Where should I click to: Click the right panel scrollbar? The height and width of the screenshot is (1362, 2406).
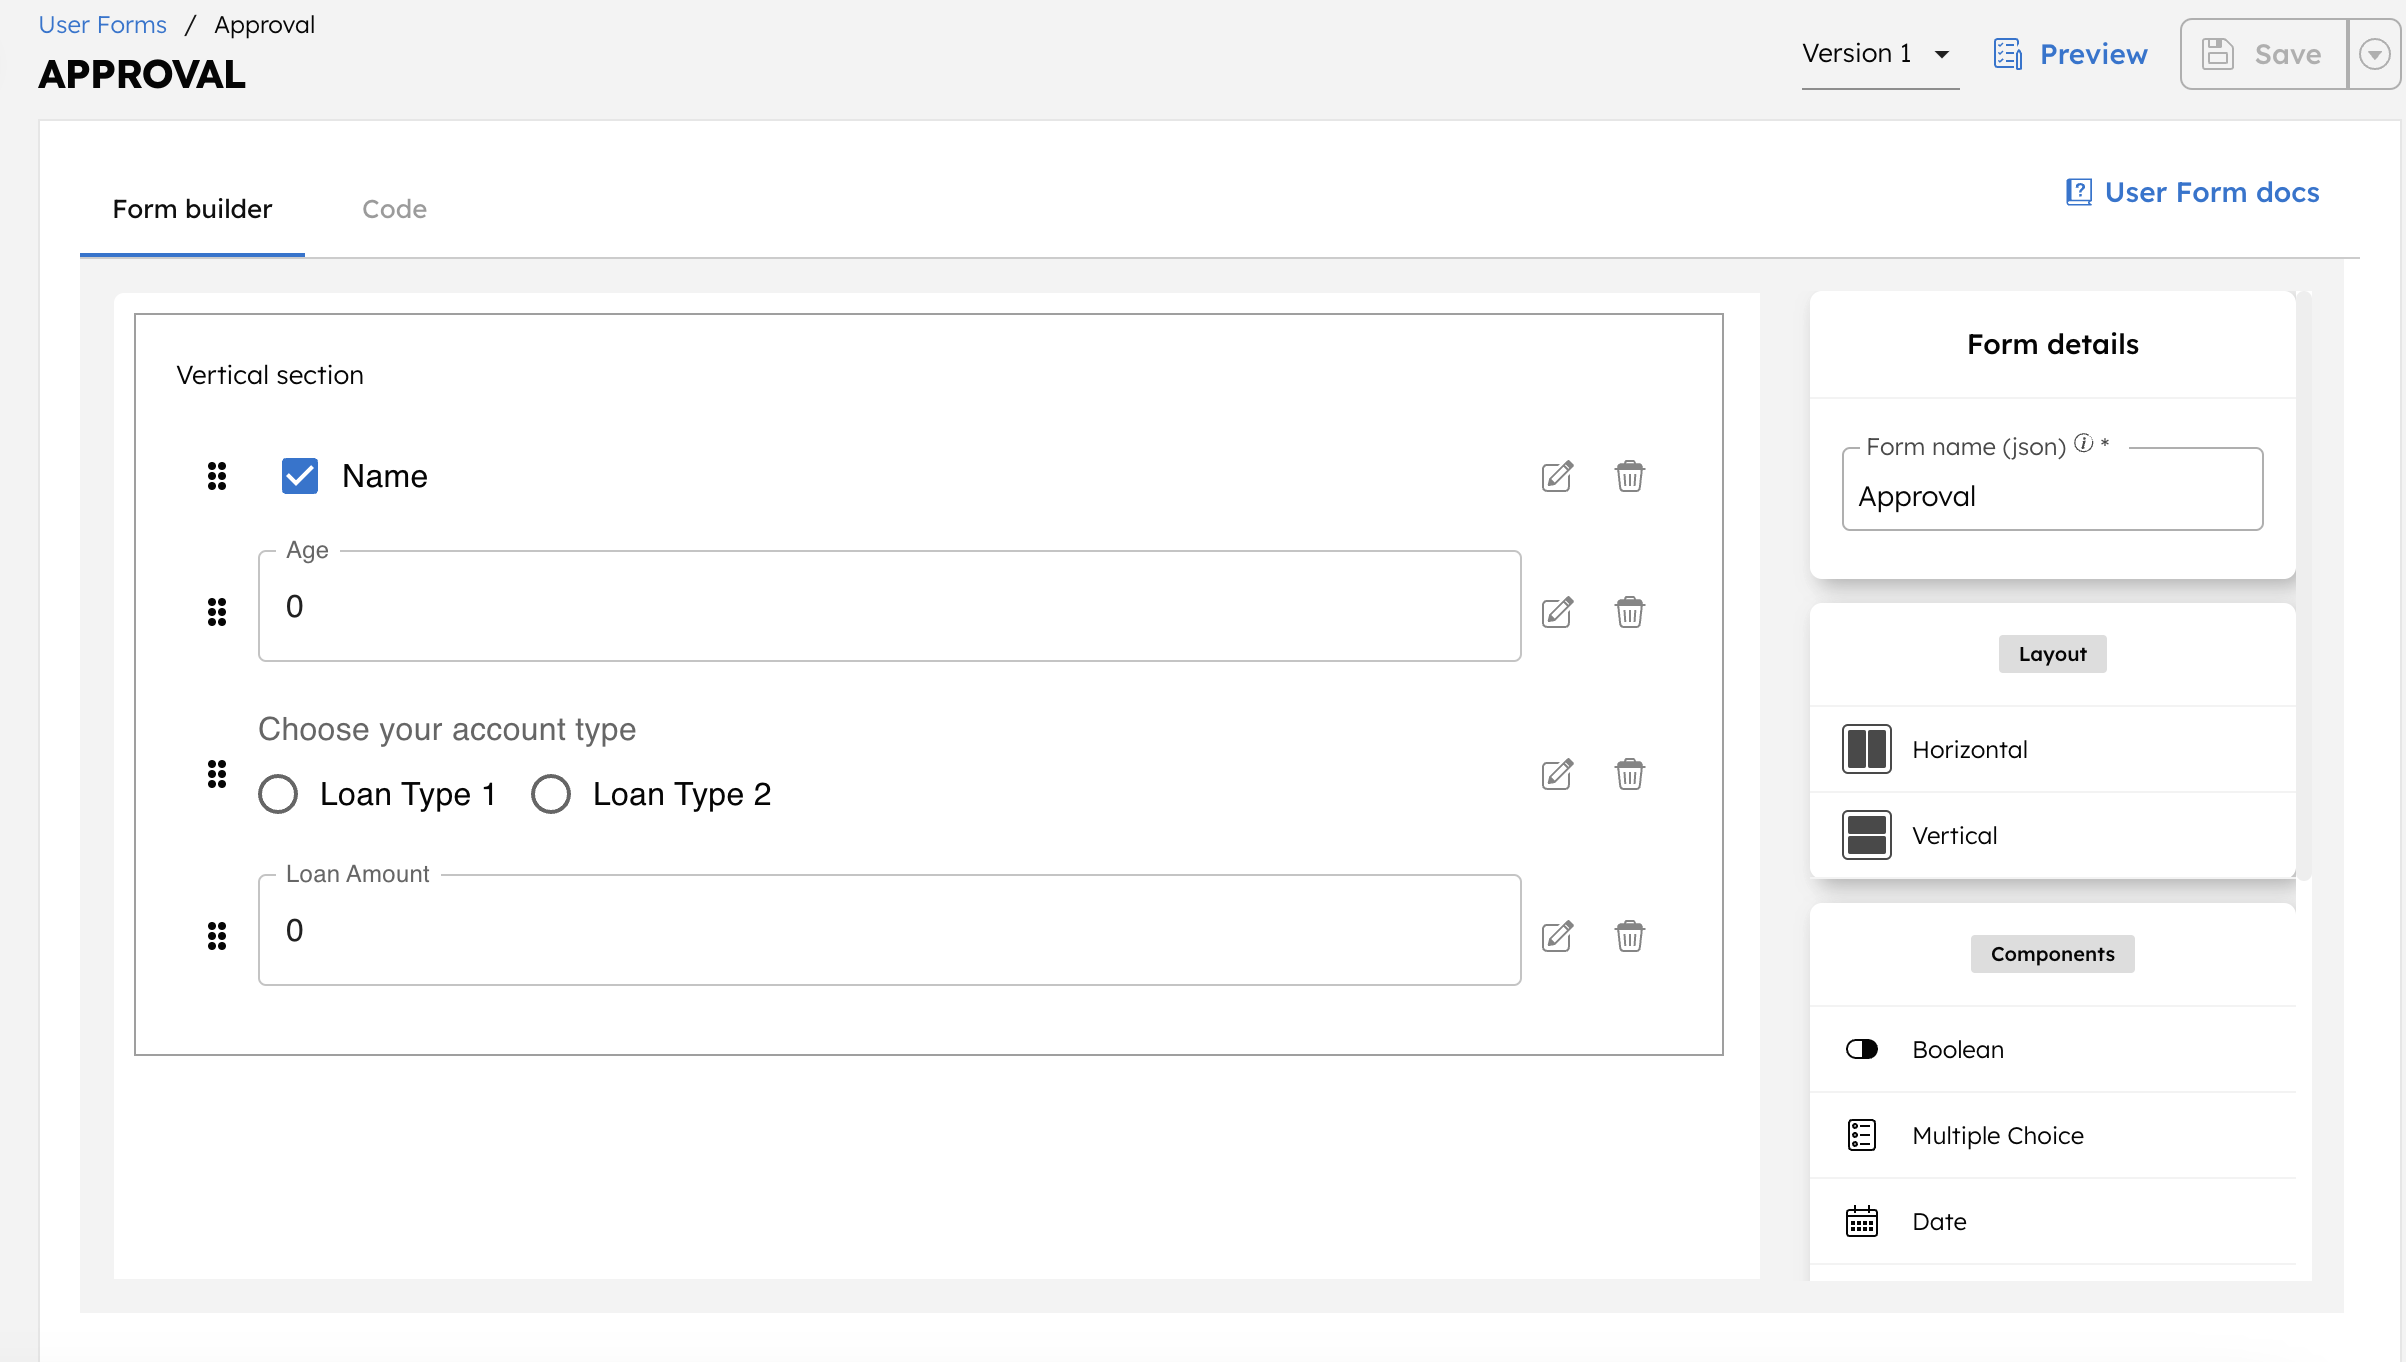pos(2304,585)
